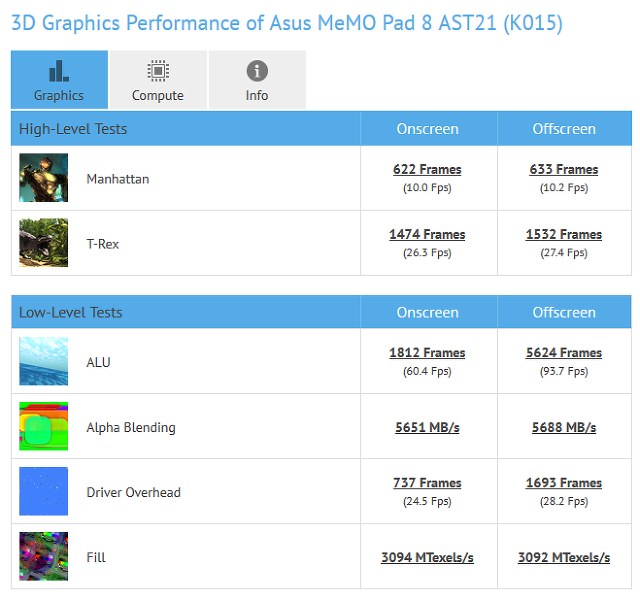Switch to the Compute tab label

point(158,96)
